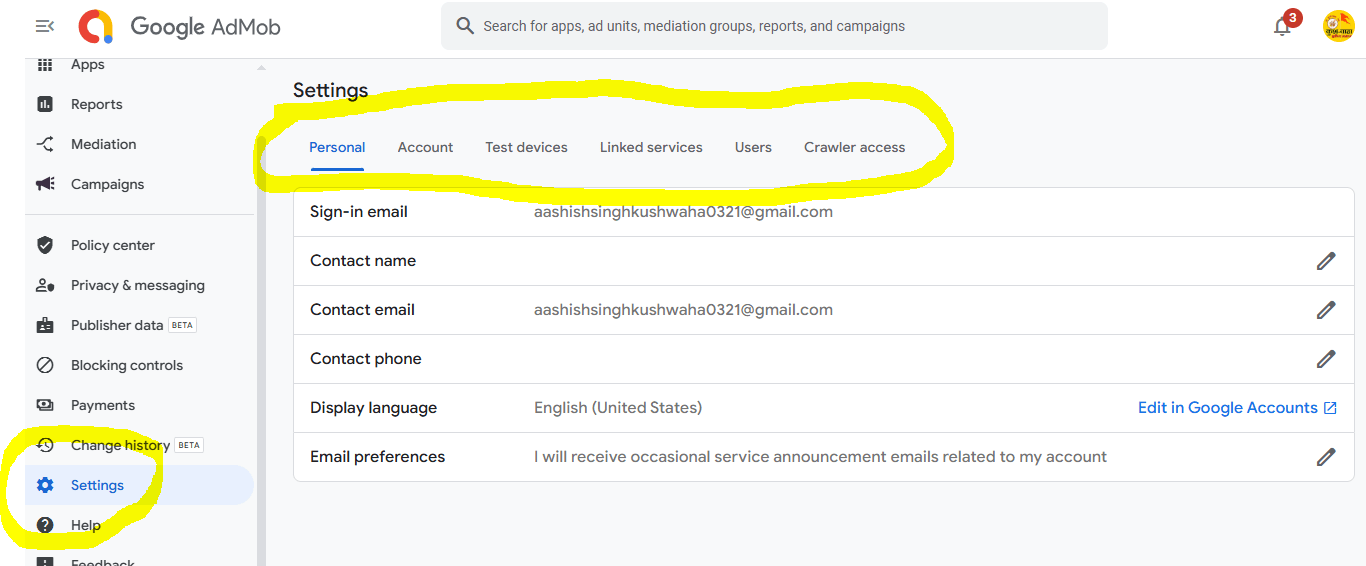Screen dimensions: 1366x566
Task: Edit Contact phone with pencil icon
Action: (1326, 359)
